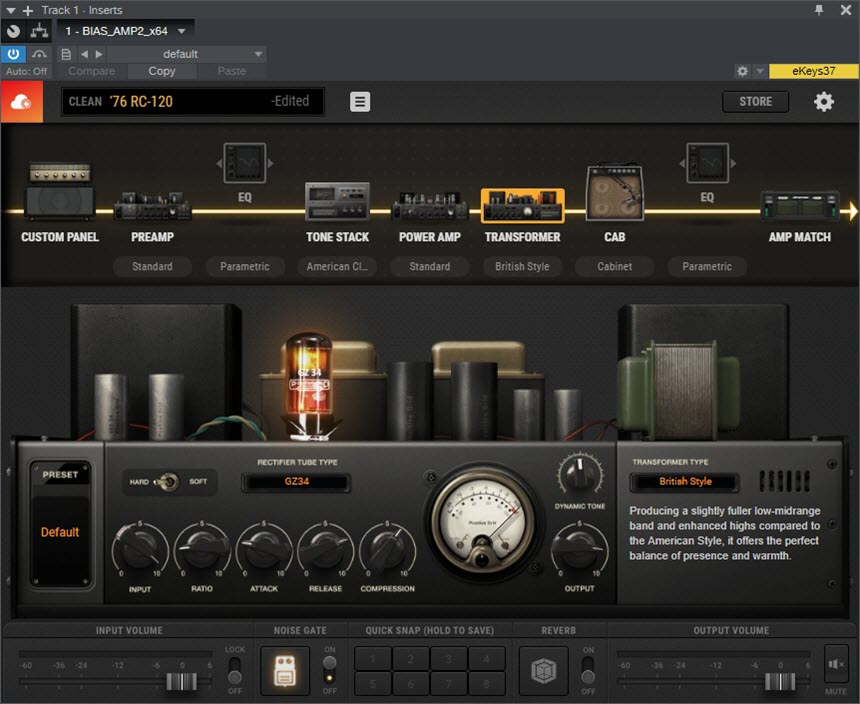Select British Style transformer pill
Viewport: 860px width, 704px height.
pos(522,266)
